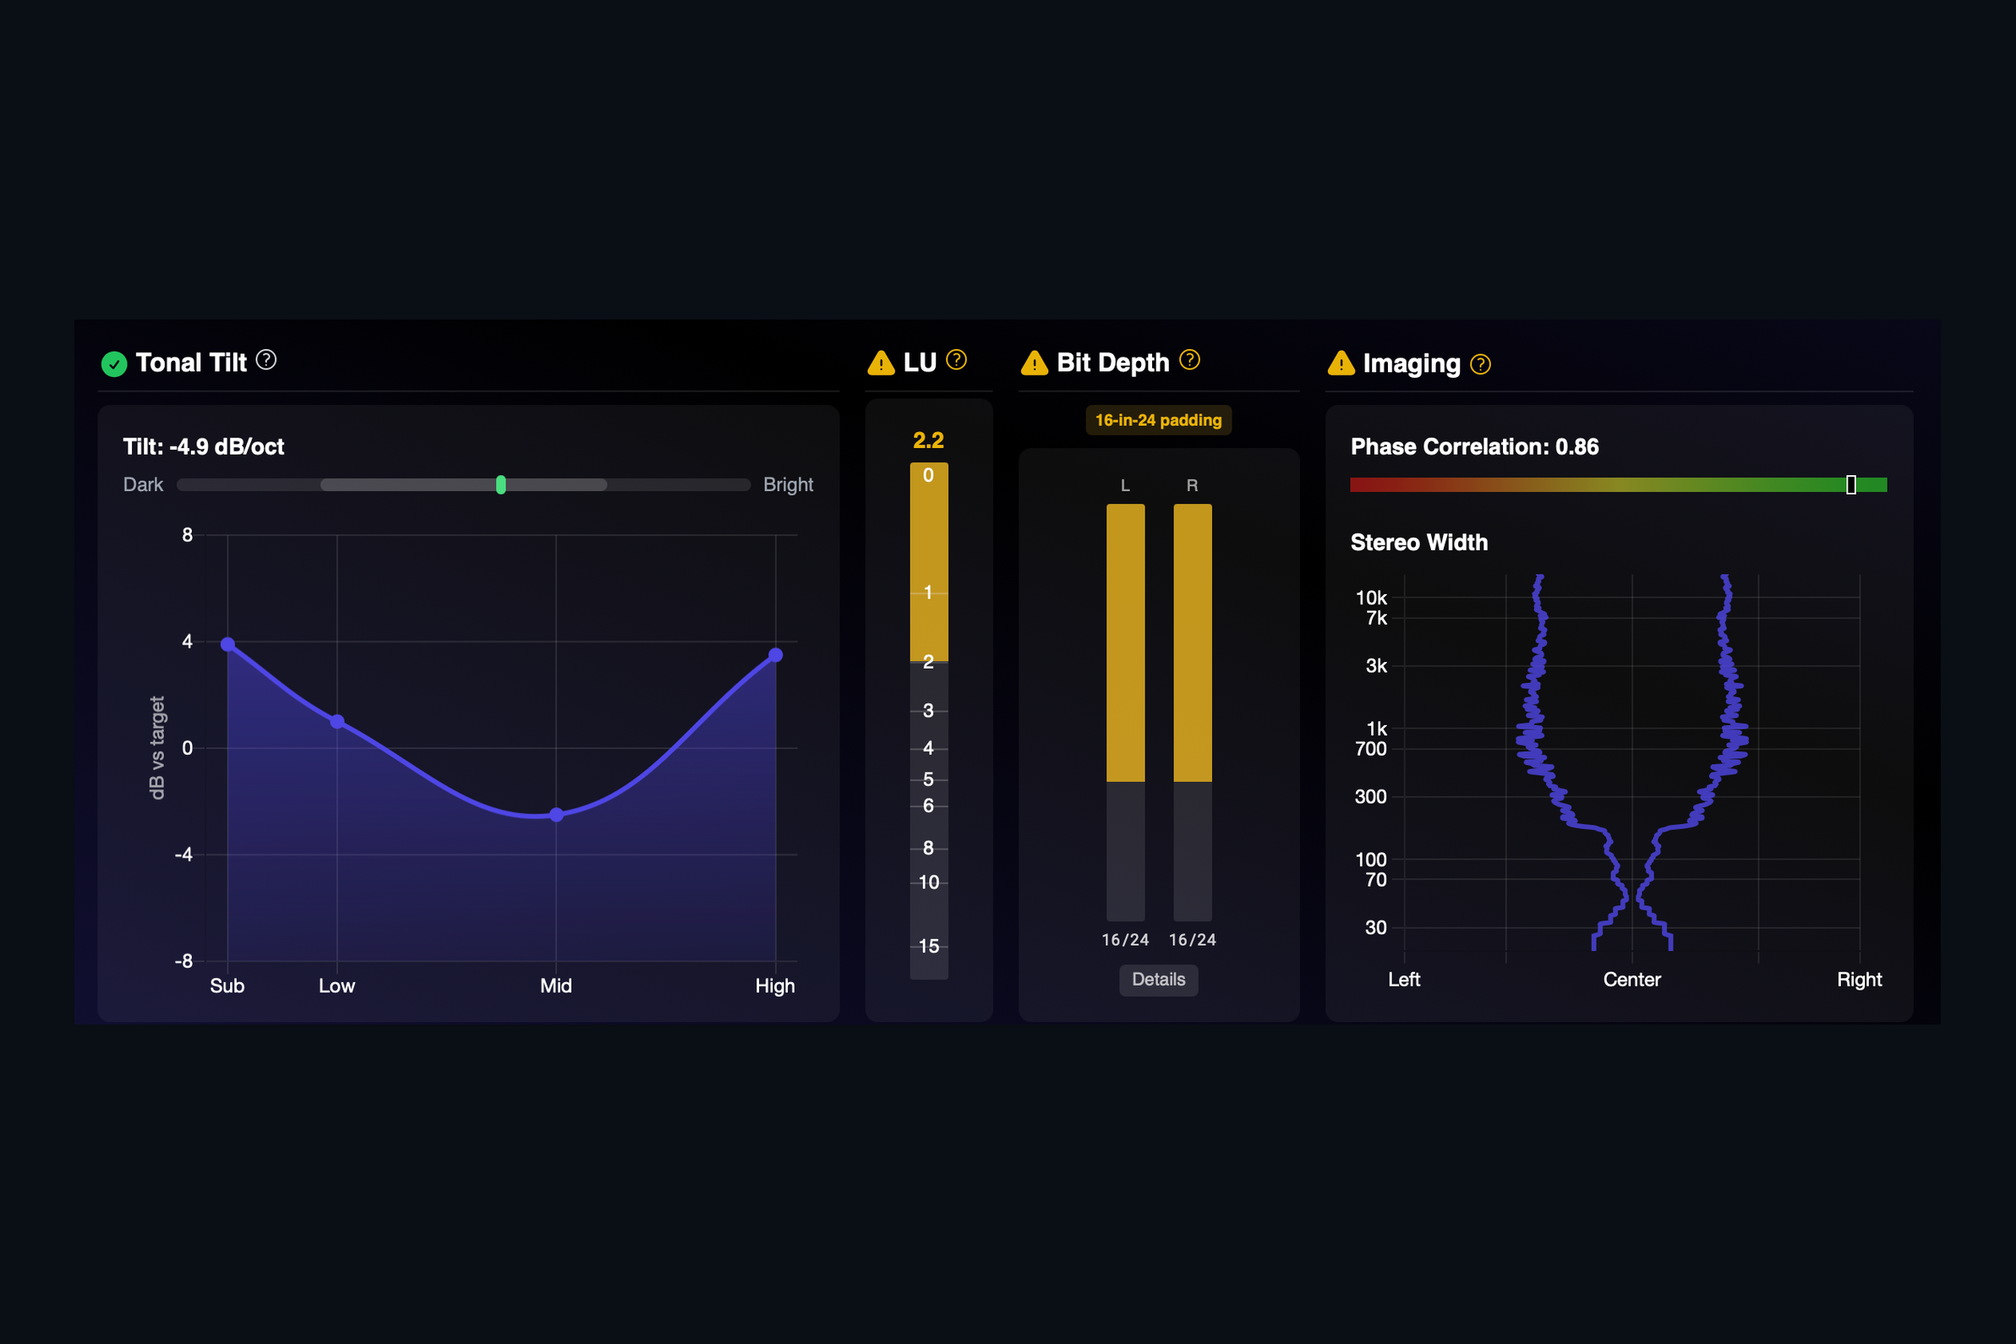Open the LU help question icon
2016x1344 pixels.
[956, 360]
